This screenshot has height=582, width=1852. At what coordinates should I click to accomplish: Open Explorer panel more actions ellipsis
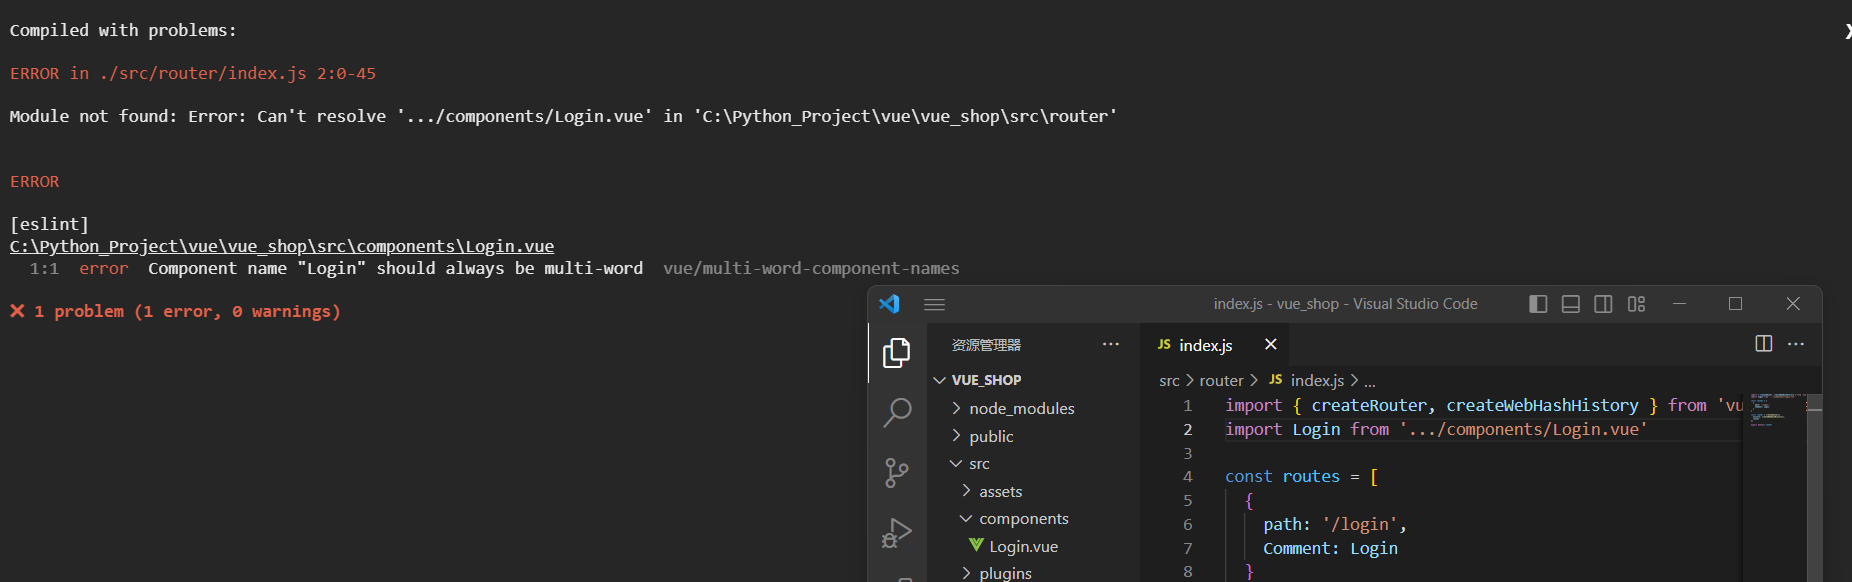click(x=1111, y=344)
